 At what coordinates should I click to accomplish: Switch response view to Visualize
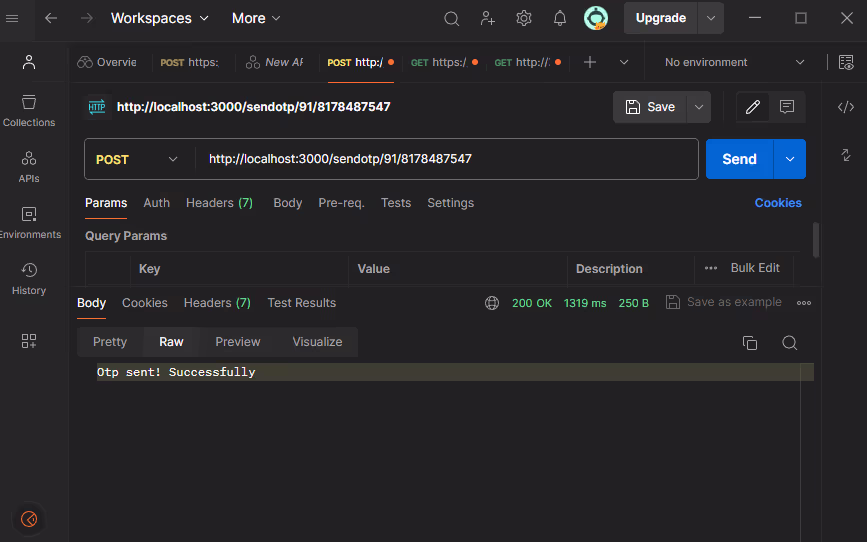tap(317, 342)
